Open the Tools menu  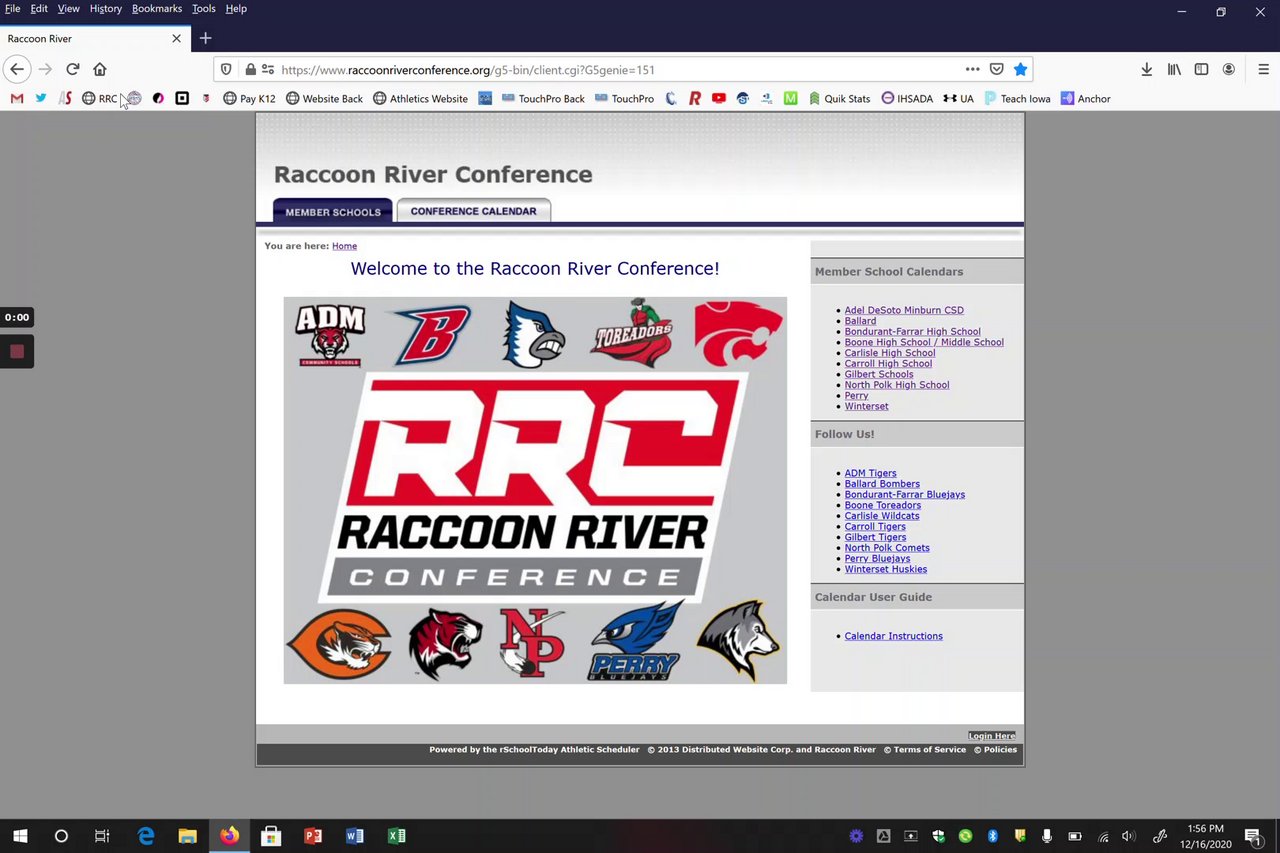tap(203, 8)
